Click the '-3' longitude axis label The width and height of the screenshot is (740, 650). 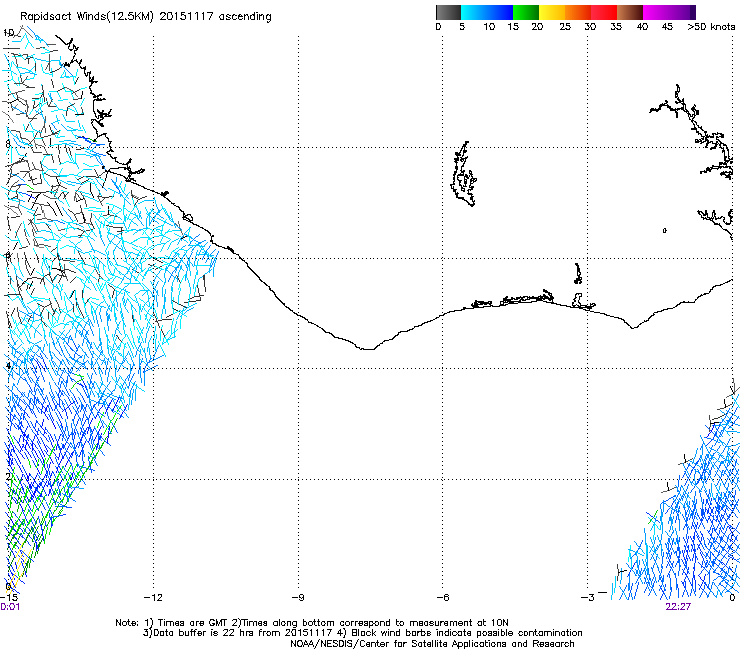pos(588,598)
